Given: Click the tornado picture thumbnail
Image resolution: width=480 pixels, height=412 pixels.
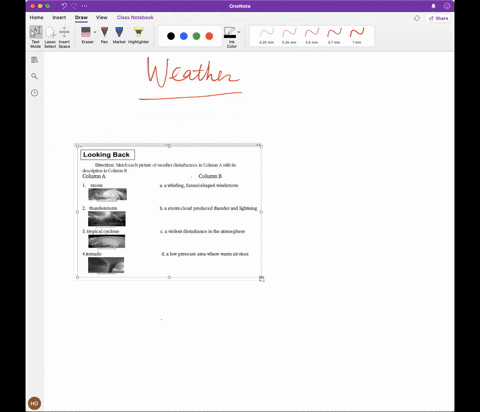Looking at the screenshot, I should coord(106,265).
